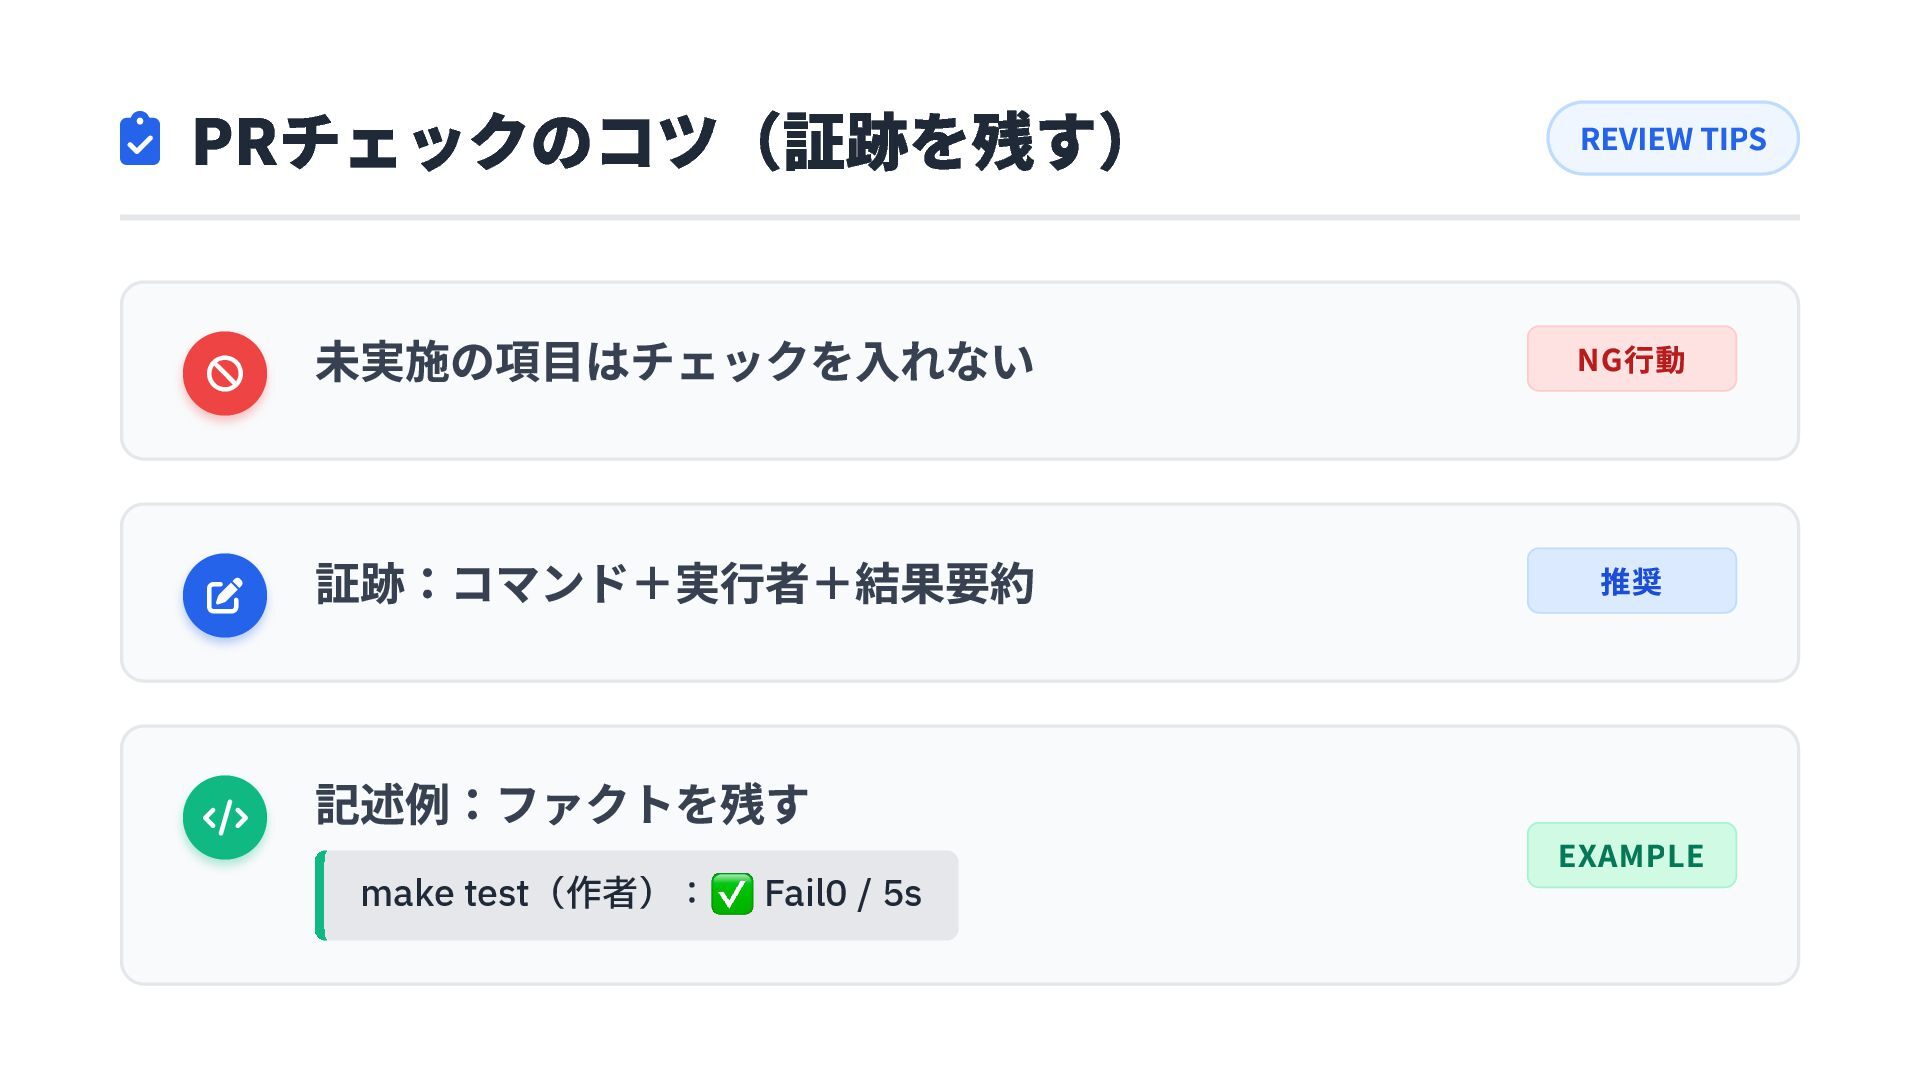Image resolution: width=1920 pixels, height=1080 pixels.
Task: Click the green checkmark emoji in the snippet
Action: [x=732, y=894]
